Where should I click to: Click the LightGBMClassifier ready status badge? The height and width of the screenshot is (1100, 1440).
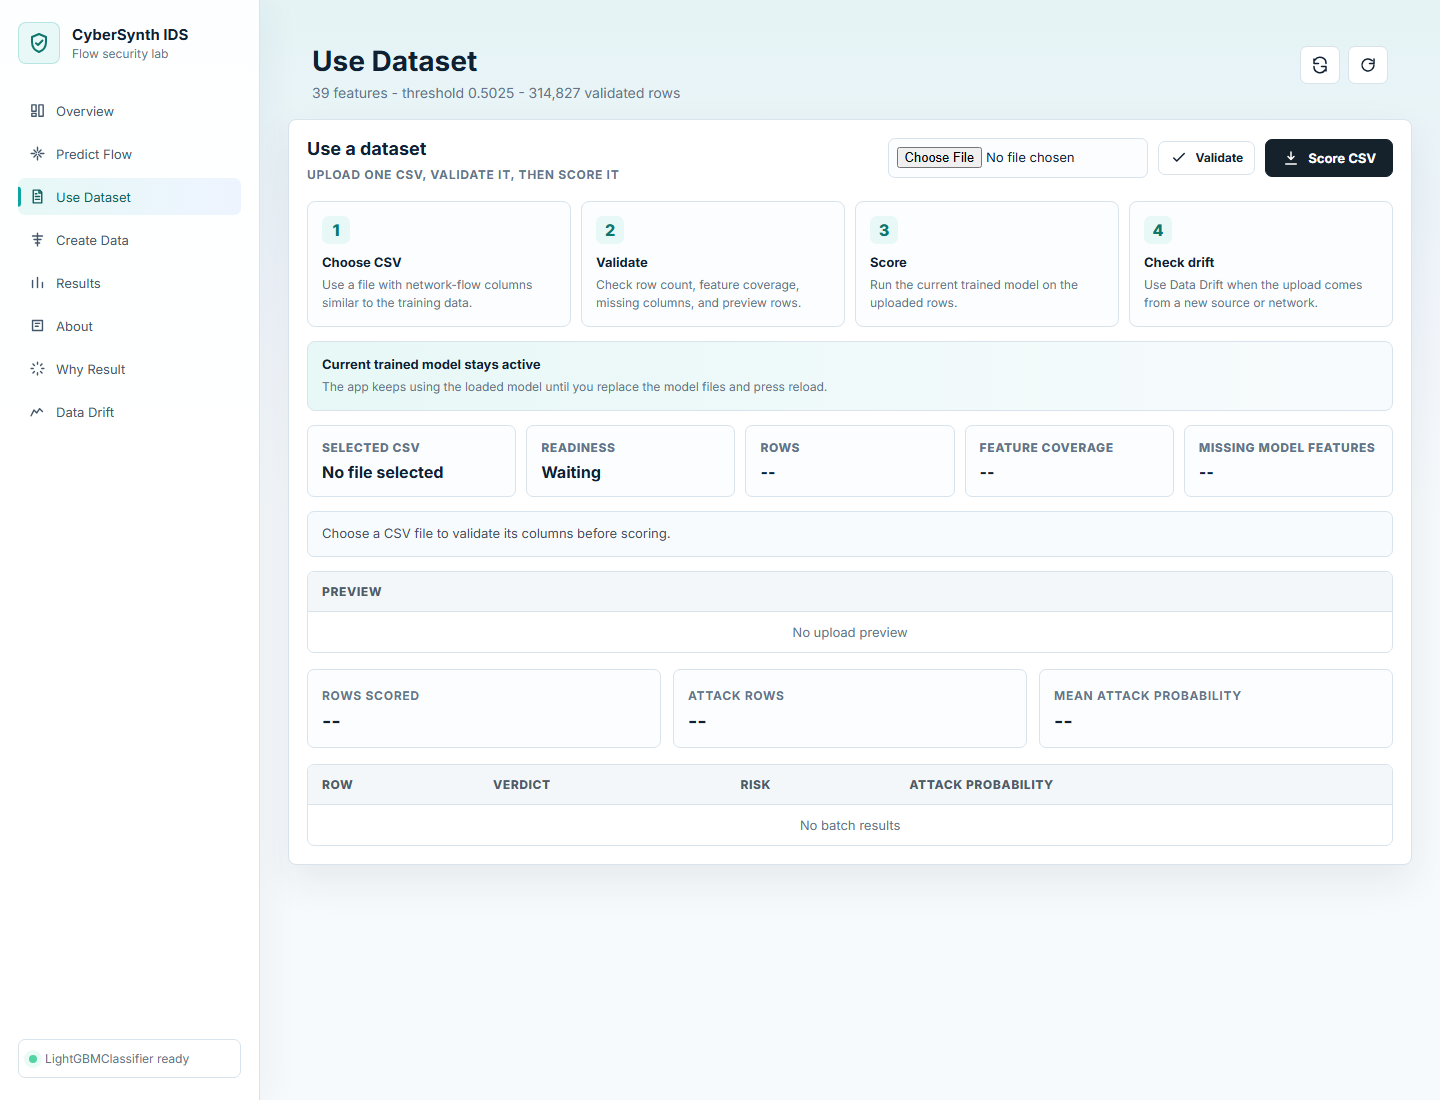[x=130, y=1059]
